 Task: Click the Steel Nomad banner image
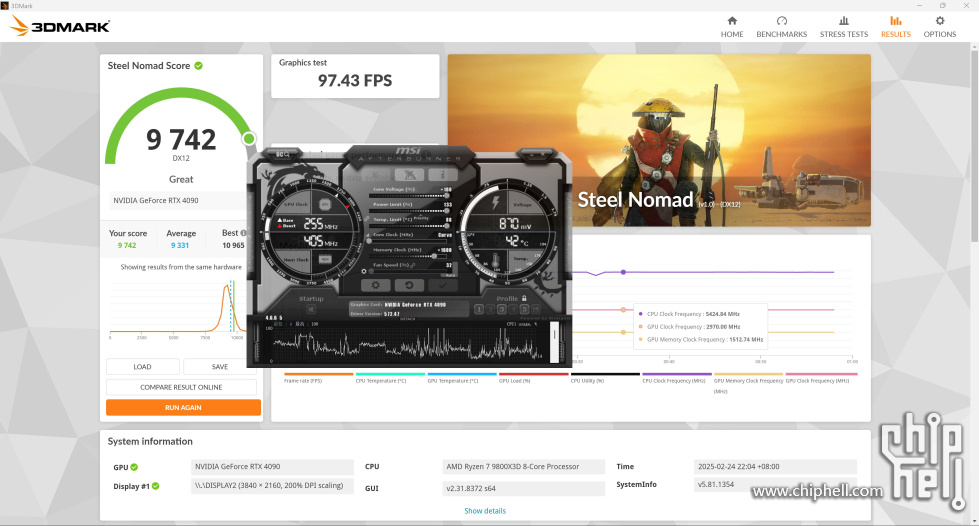click(659, 141)
